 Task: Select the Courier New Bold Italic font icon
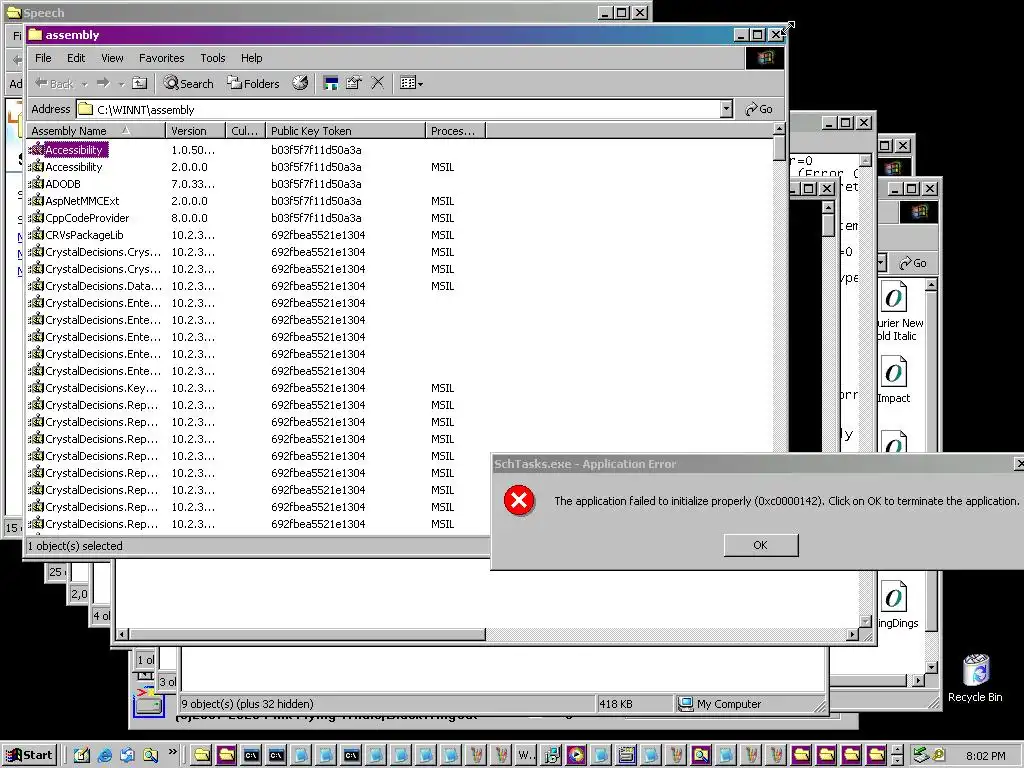point(893,298)
